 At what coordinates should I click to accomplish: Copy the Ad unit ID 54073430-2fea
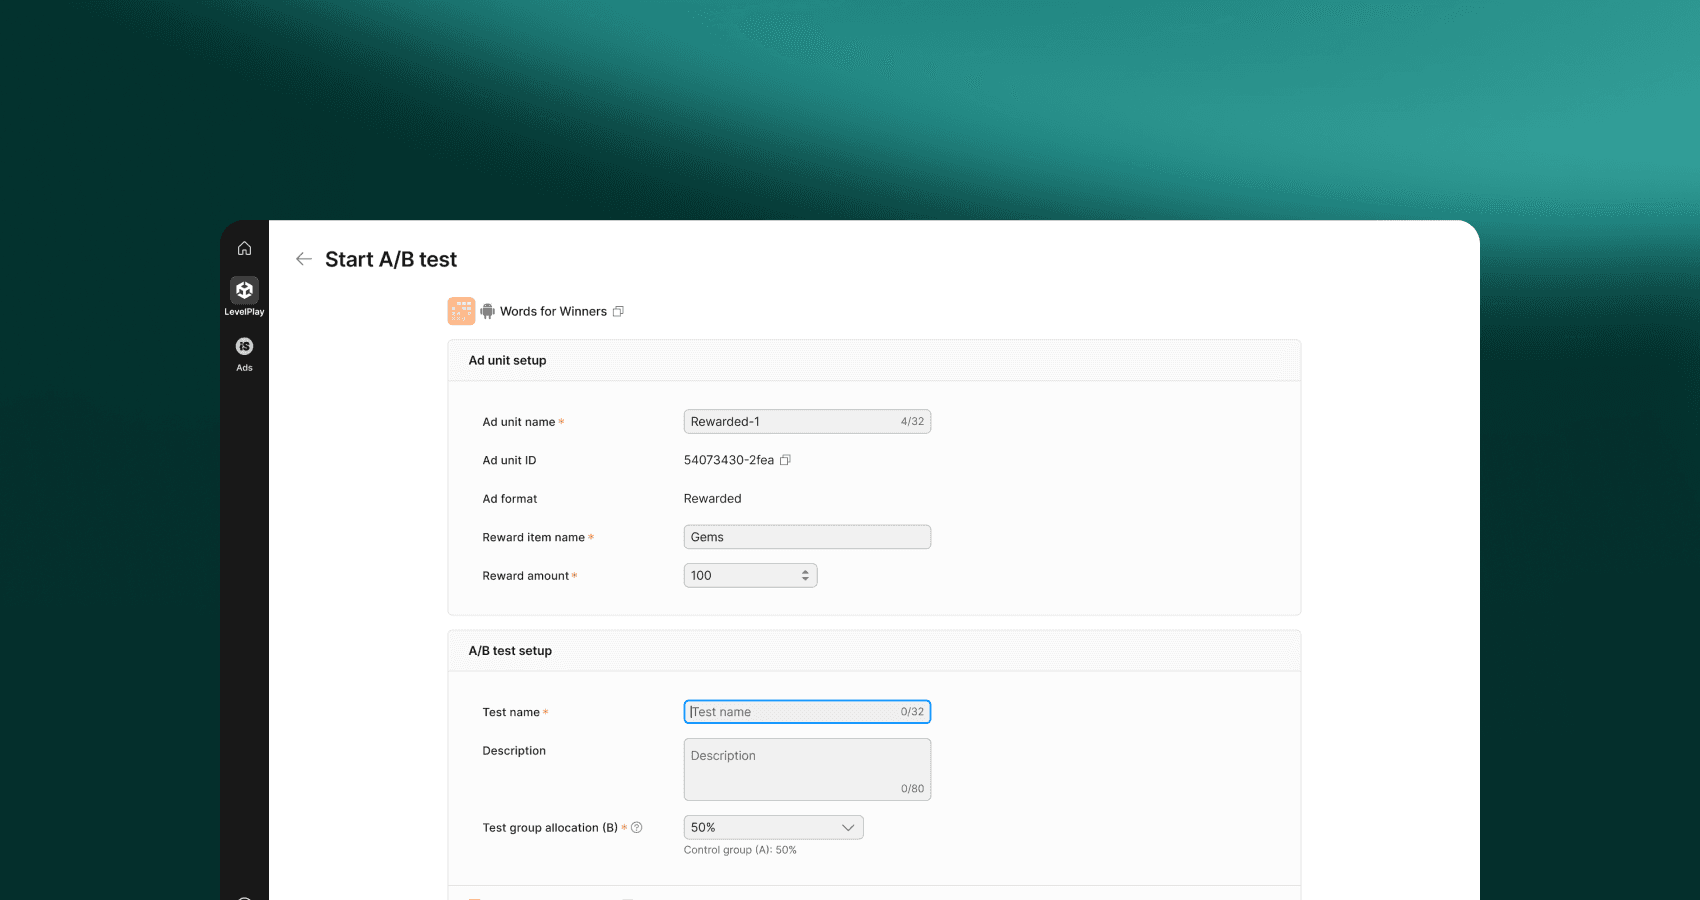click(785, 460)
